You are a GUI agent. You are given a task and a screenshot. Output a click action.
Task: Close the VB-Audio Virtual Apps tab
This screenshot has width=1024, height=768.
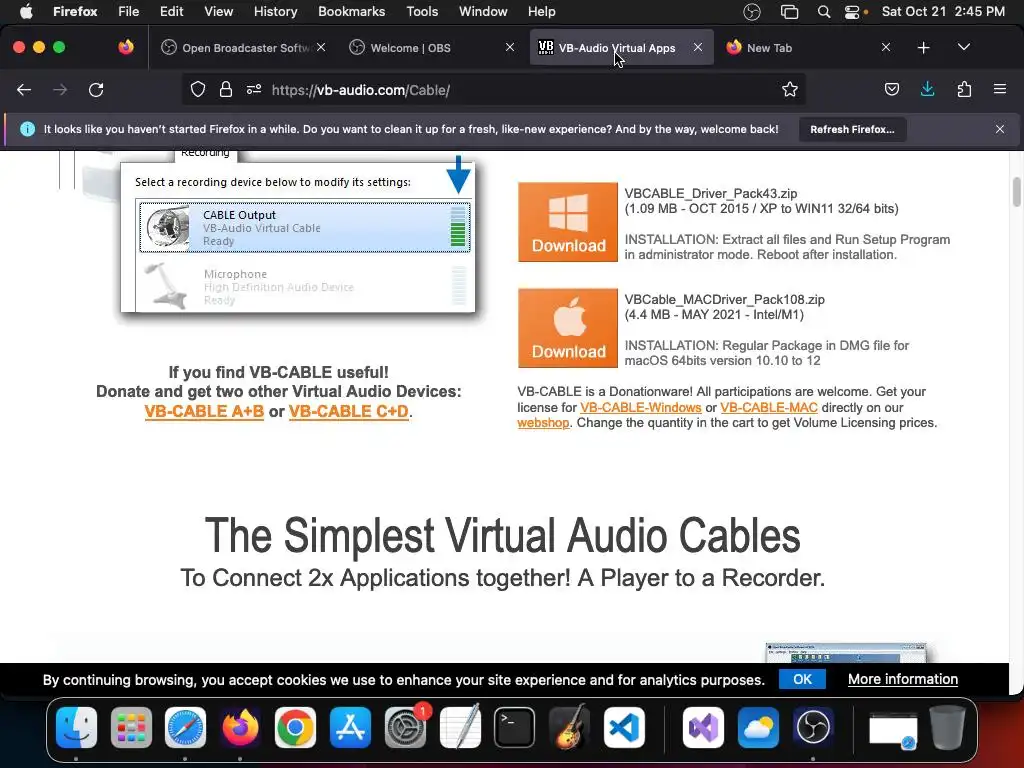point(697,48)
